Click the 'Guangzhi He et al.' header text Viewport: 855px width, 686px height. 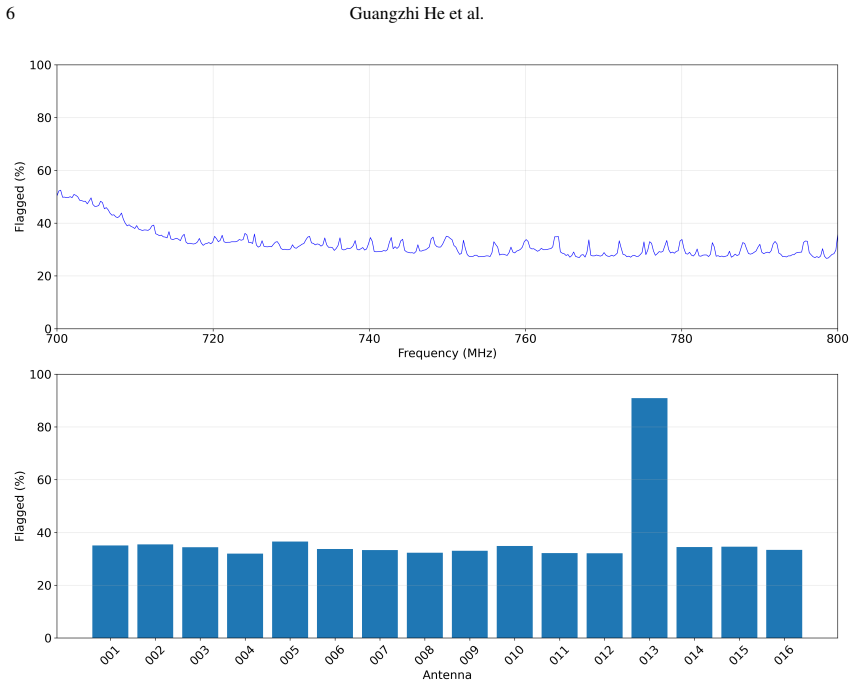point(417,14)
